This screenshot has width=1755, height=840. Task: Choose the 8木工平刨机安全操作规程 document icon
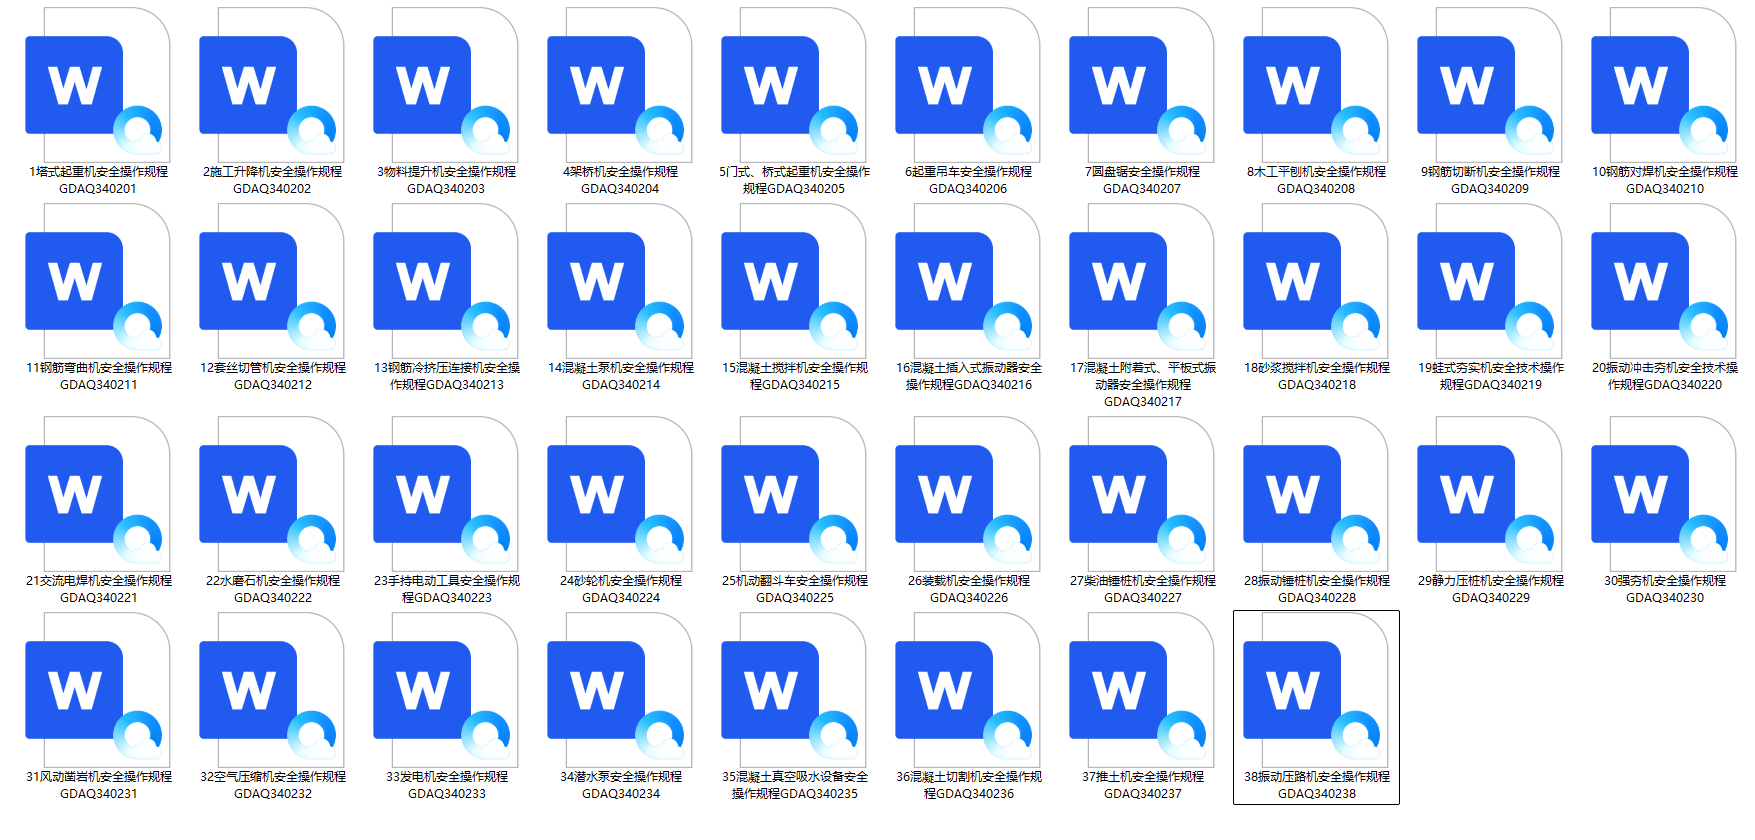tap(1316, 85)
